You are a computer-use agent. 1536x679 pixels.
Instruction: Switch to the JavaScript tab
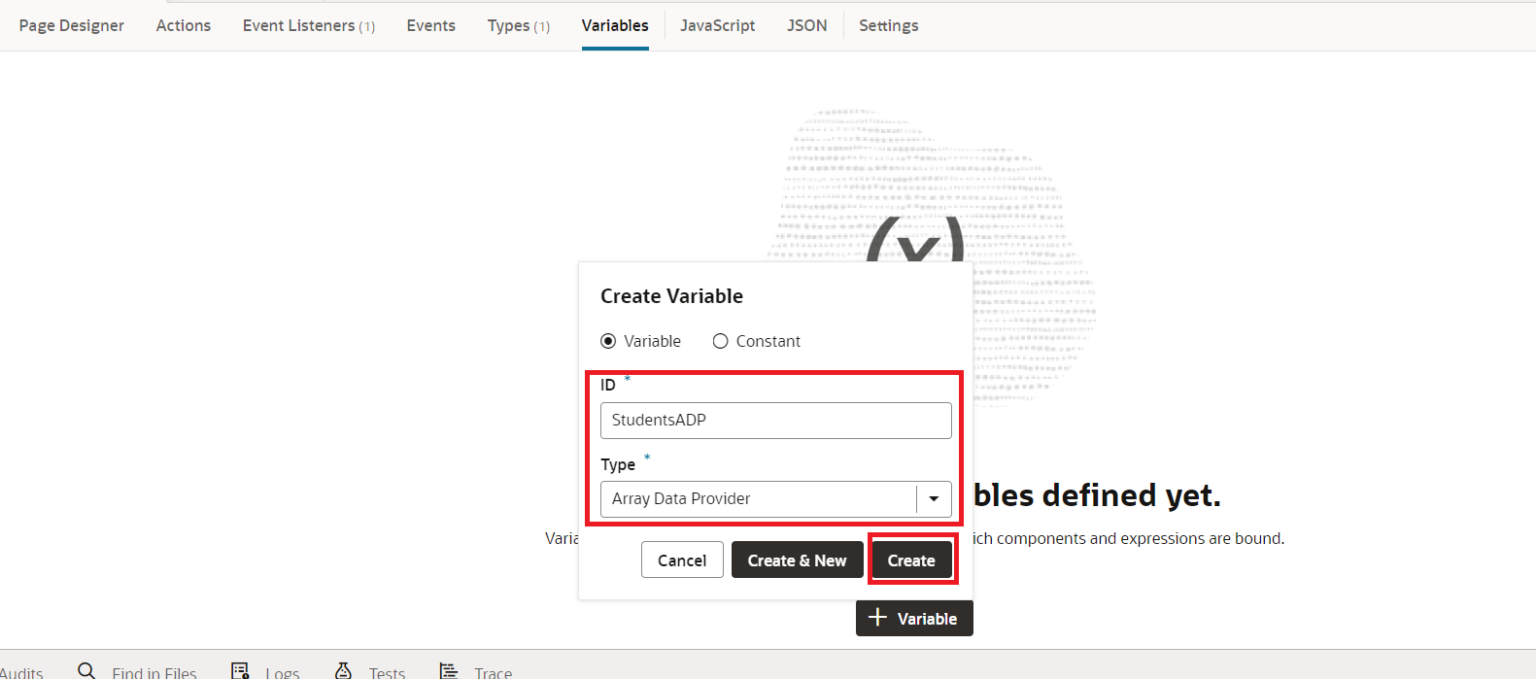pos(717,25)
